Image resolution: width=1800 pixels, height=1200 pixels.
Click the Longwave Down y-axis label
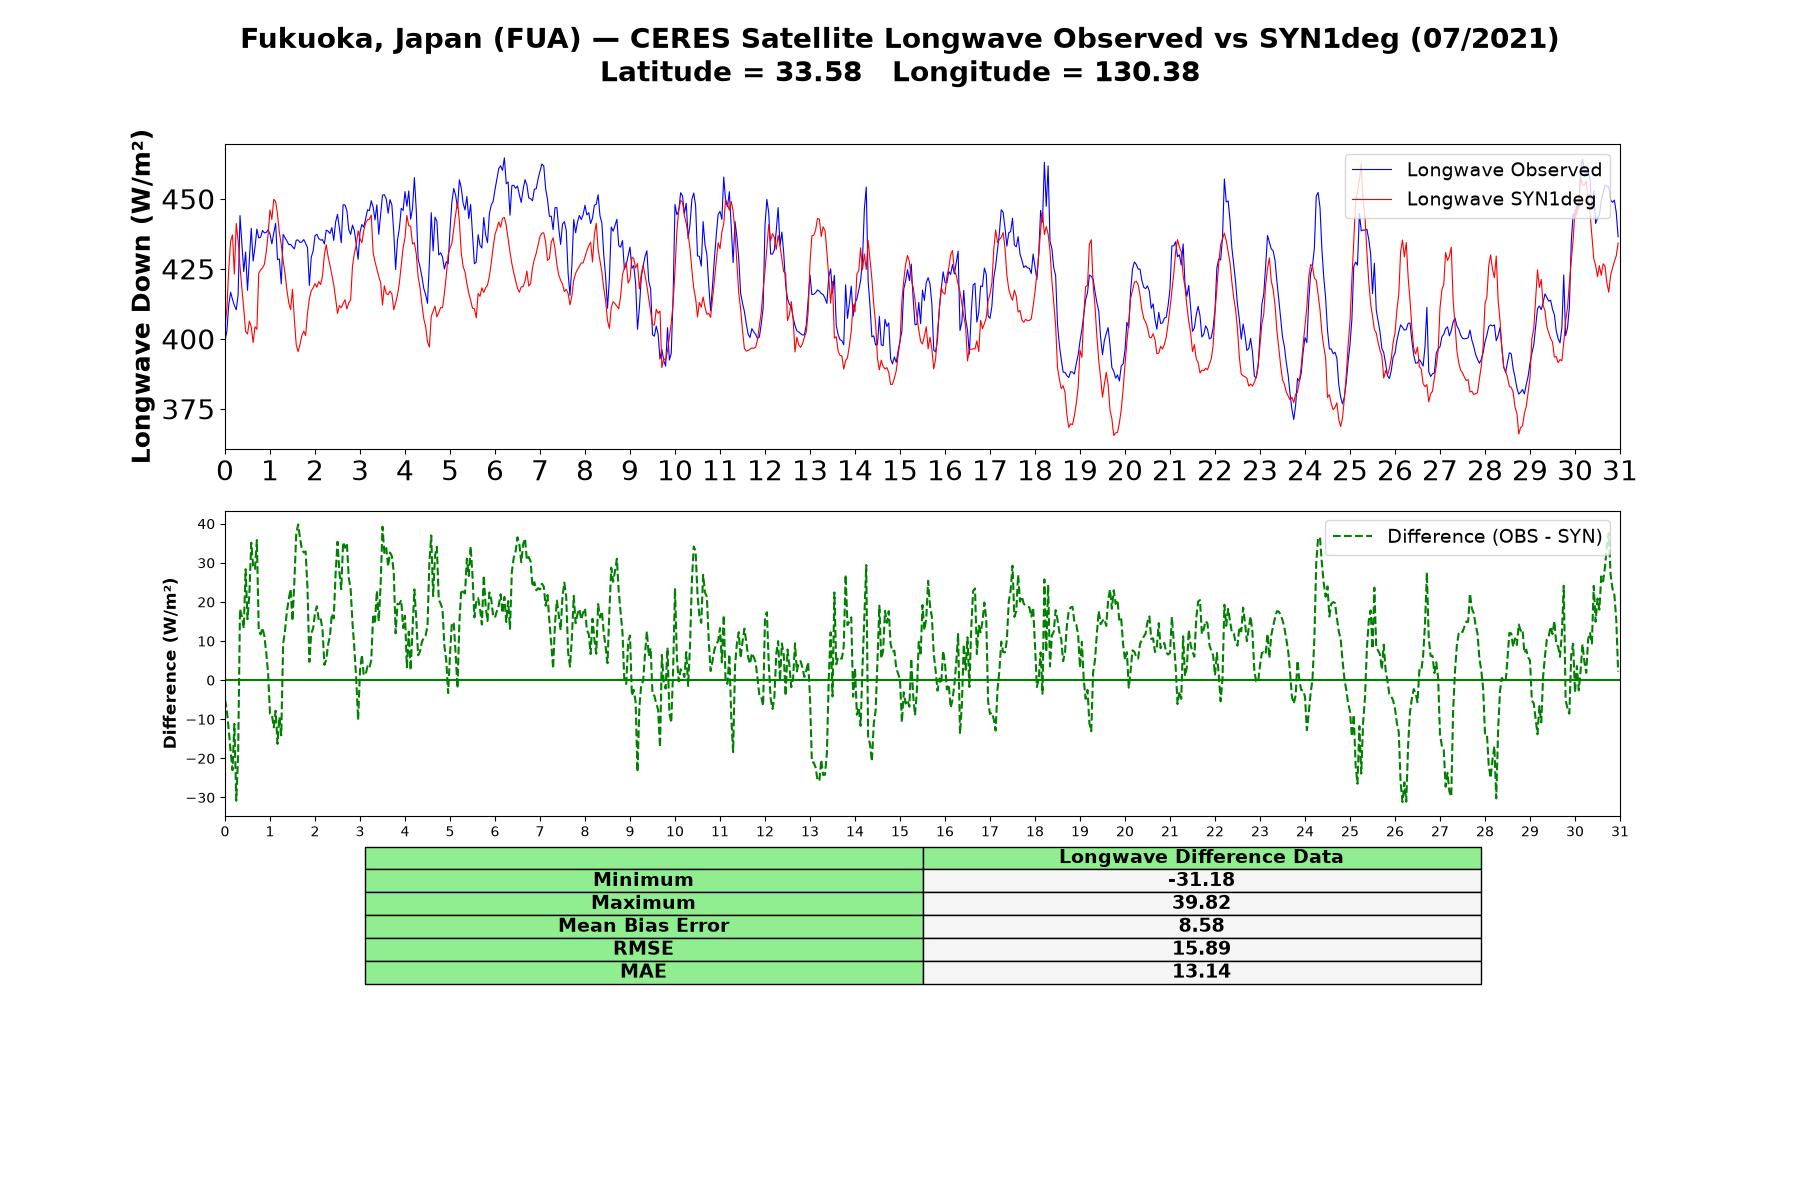pyautogui.click(x=142, y=297)
